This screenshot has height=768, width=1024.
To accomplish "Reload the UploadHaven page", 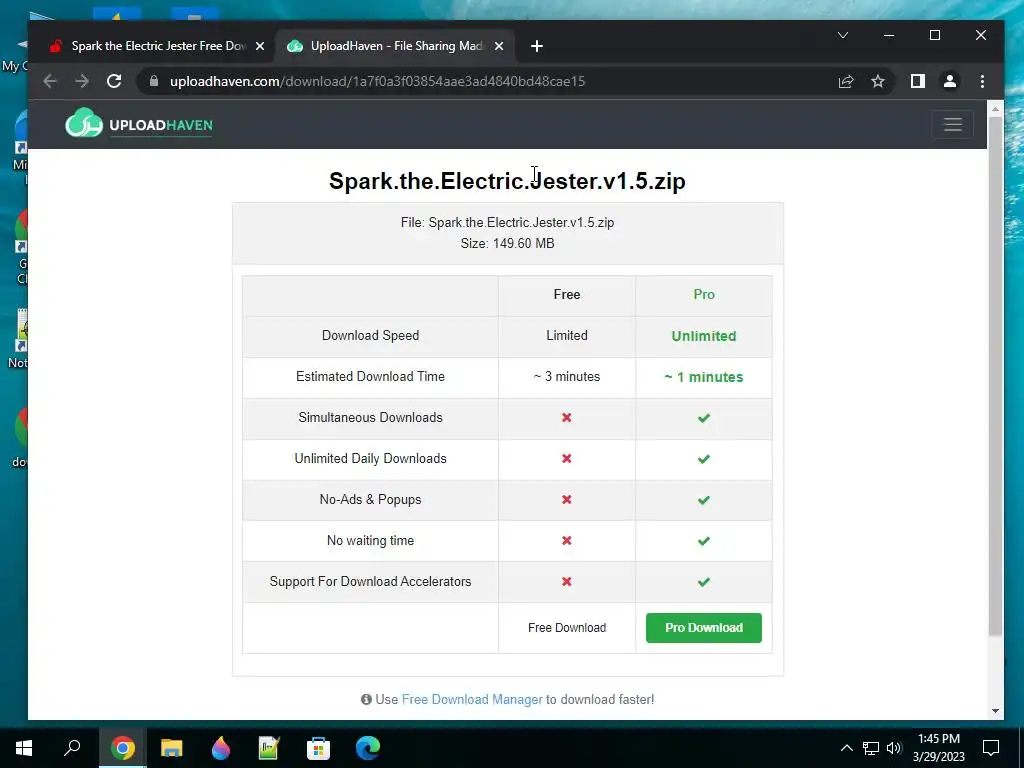I will tap(114, 81).
